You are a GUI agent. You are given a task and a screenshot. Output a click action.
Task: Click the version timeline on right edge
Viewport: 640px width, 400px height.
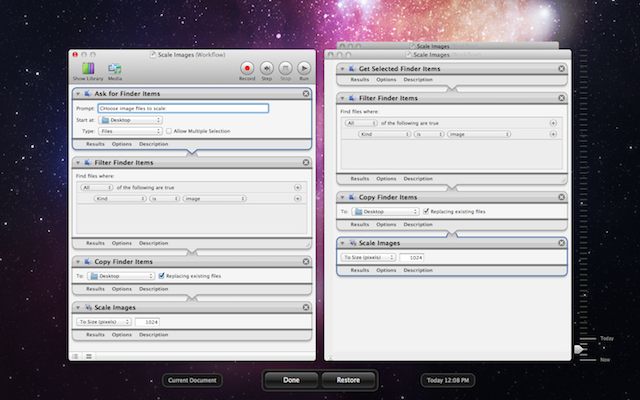(x=583, y=200)
